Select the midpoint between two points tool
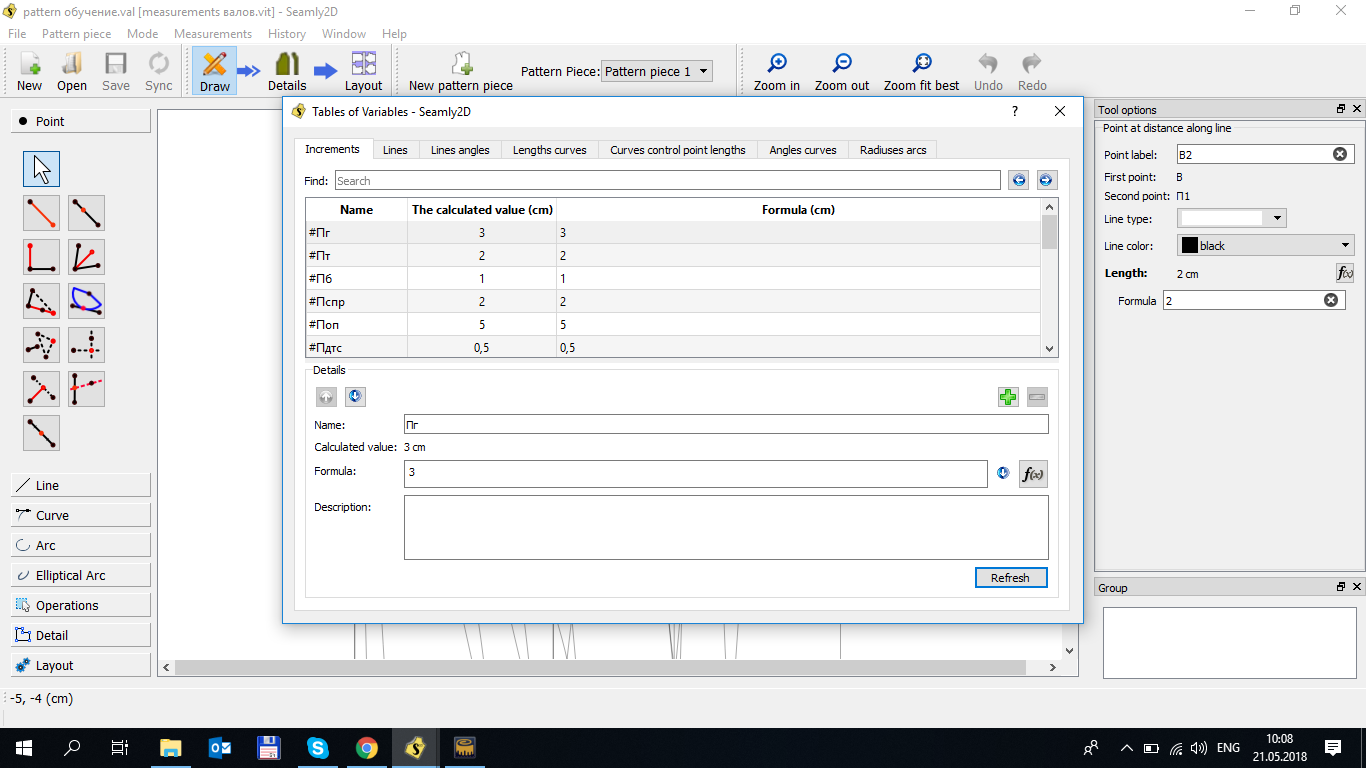The height and width of the screenshot is (768, 1366). [x=41, y=433]
